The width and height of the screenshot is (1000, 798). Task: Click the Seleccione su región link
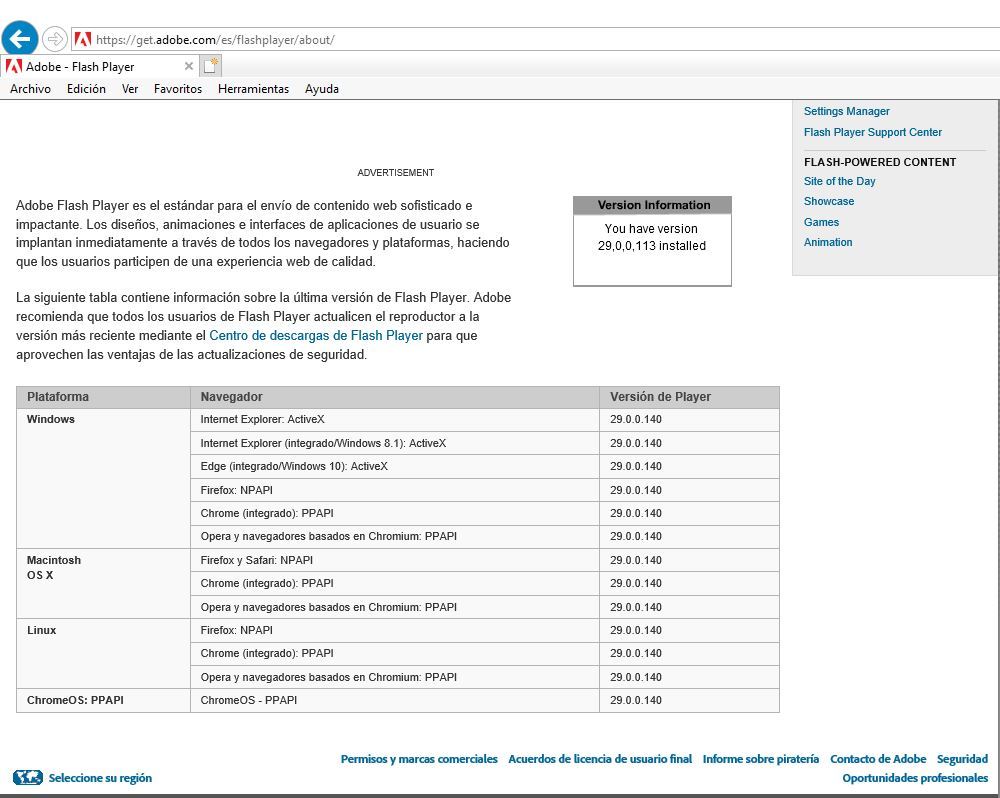100,777
